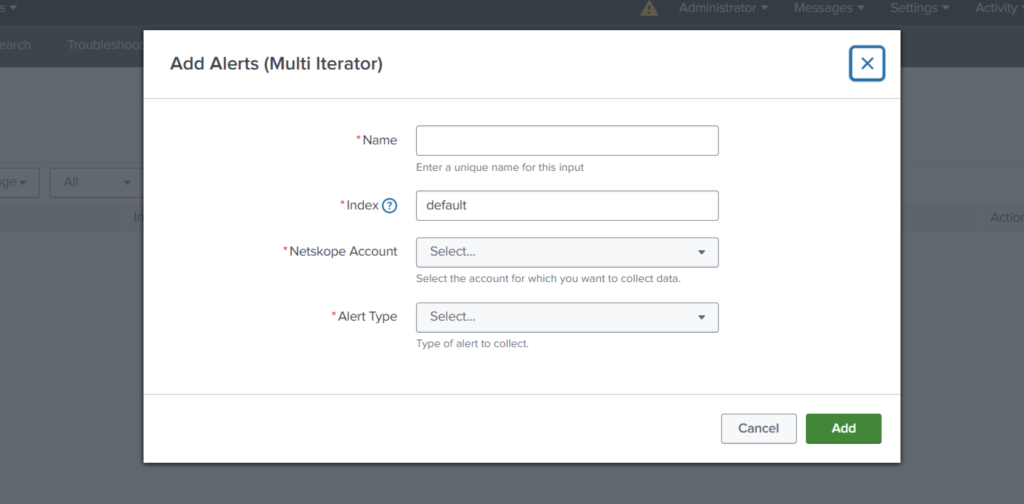Open the Alert Type dropdown
The width and height of the screenshot is (1024, 504).
pyautogui.click(x=567, y=317)
